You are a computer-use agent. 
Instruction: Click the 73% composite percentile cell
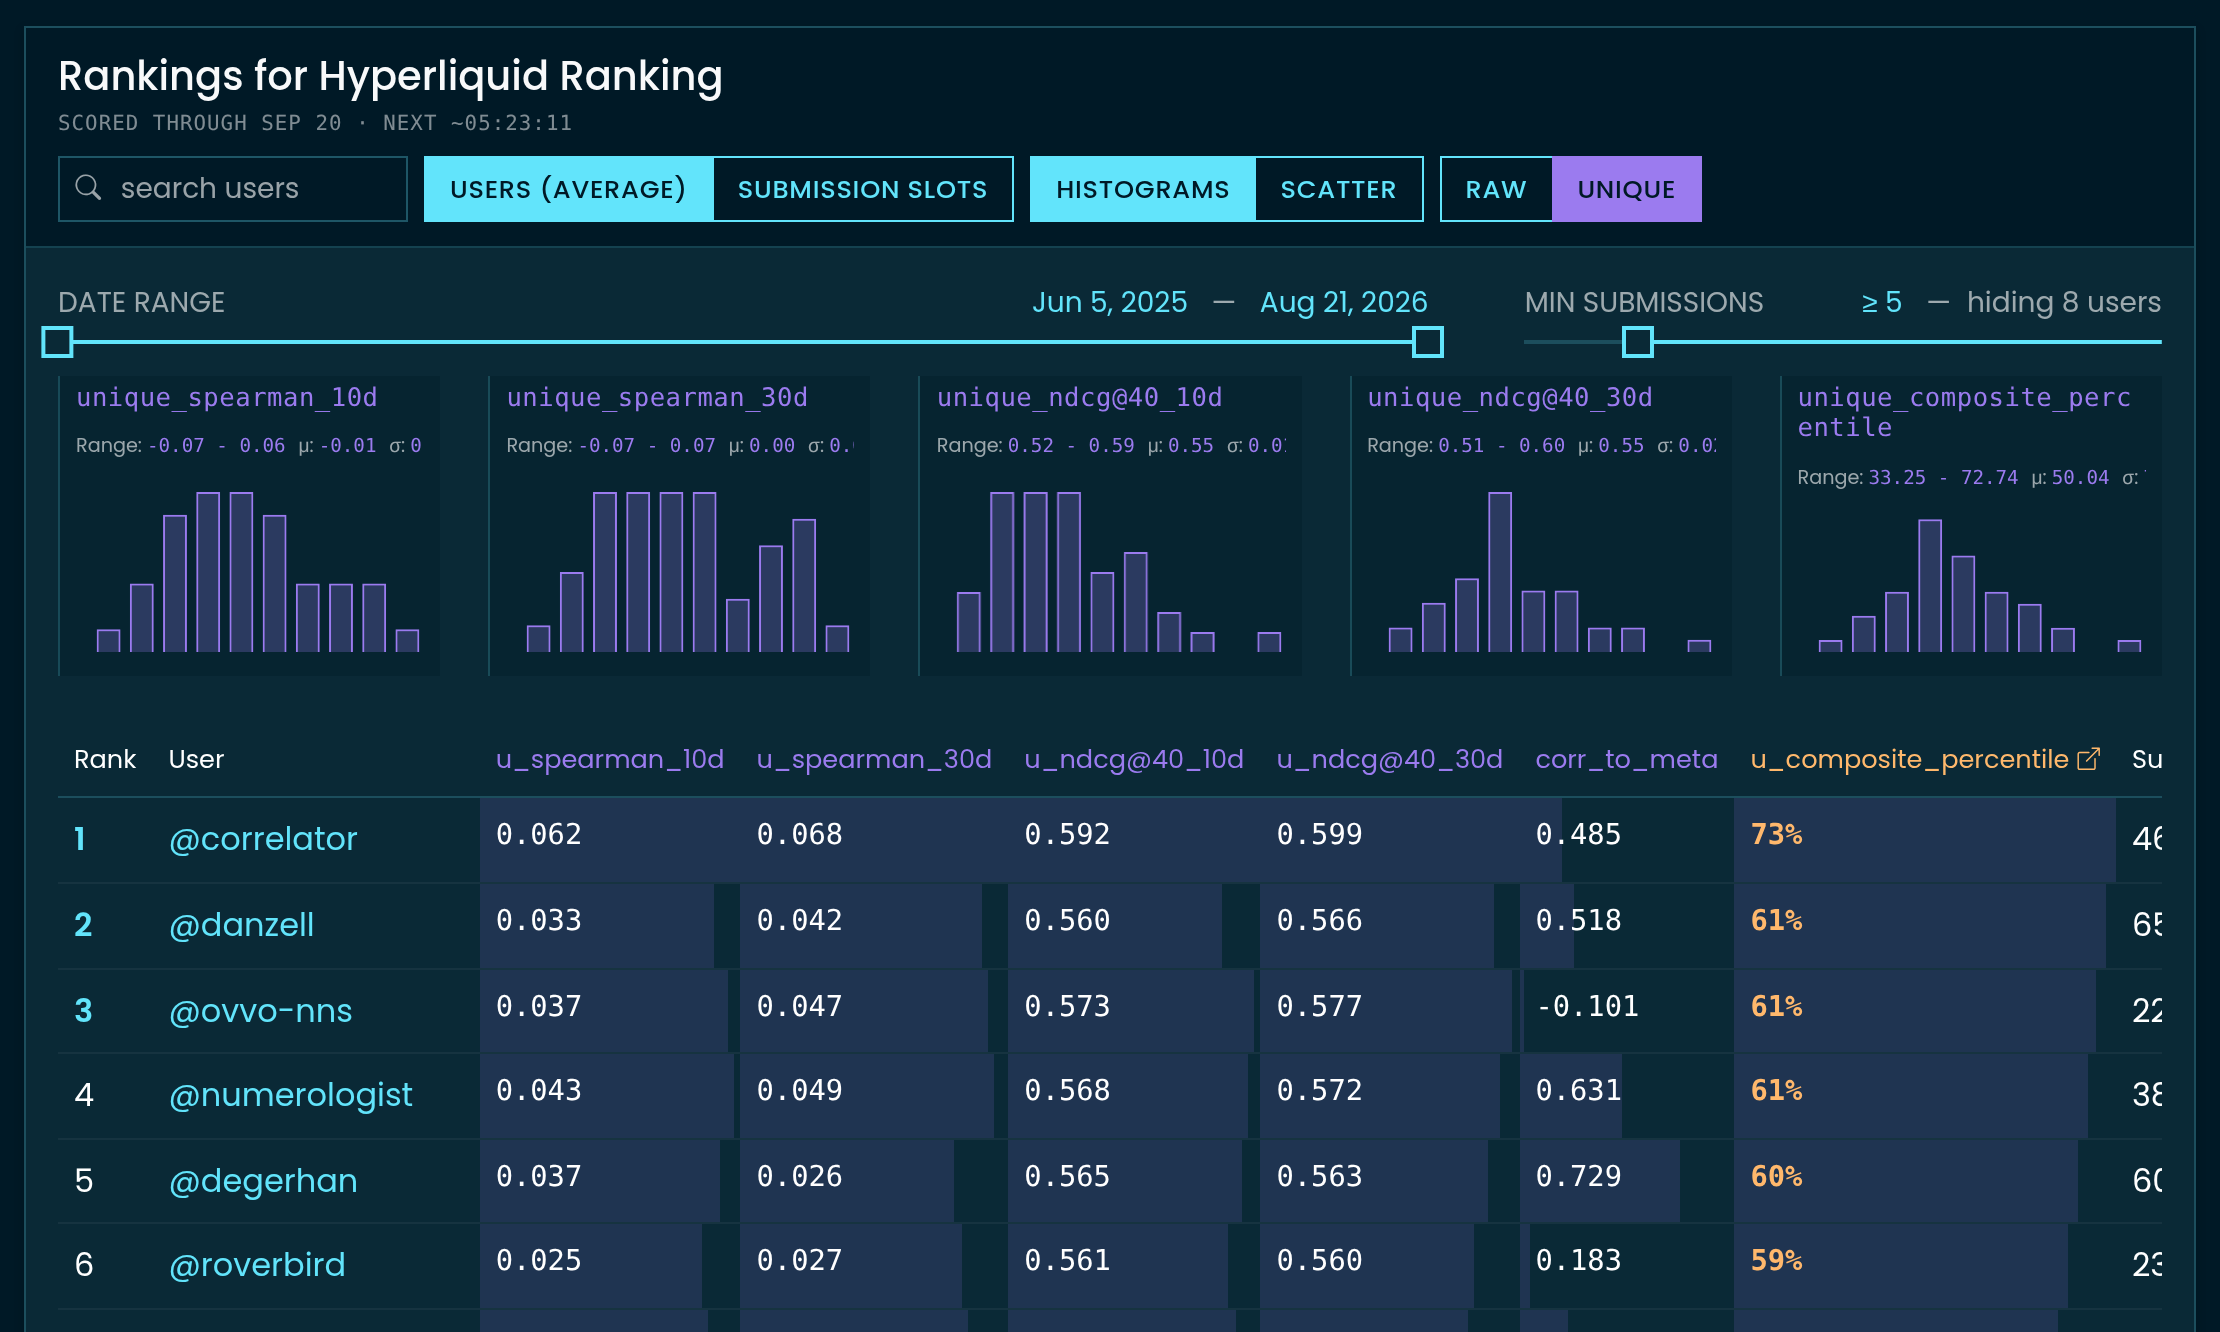(x=1925, y=839)
